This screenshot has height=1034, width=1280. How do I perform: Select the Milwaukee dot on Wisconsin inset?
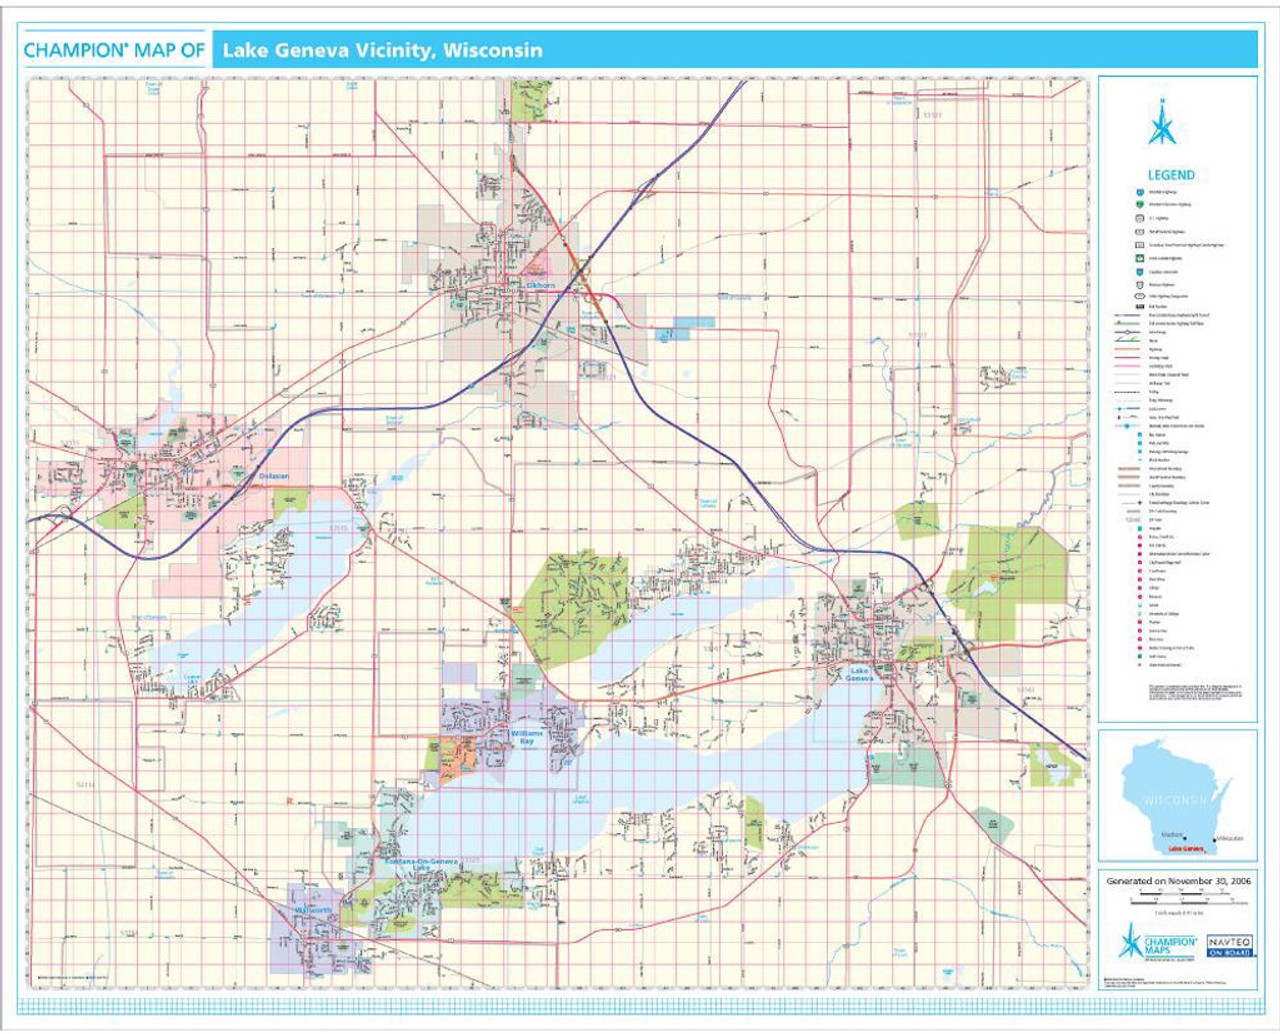click(x=1215, y=839)
